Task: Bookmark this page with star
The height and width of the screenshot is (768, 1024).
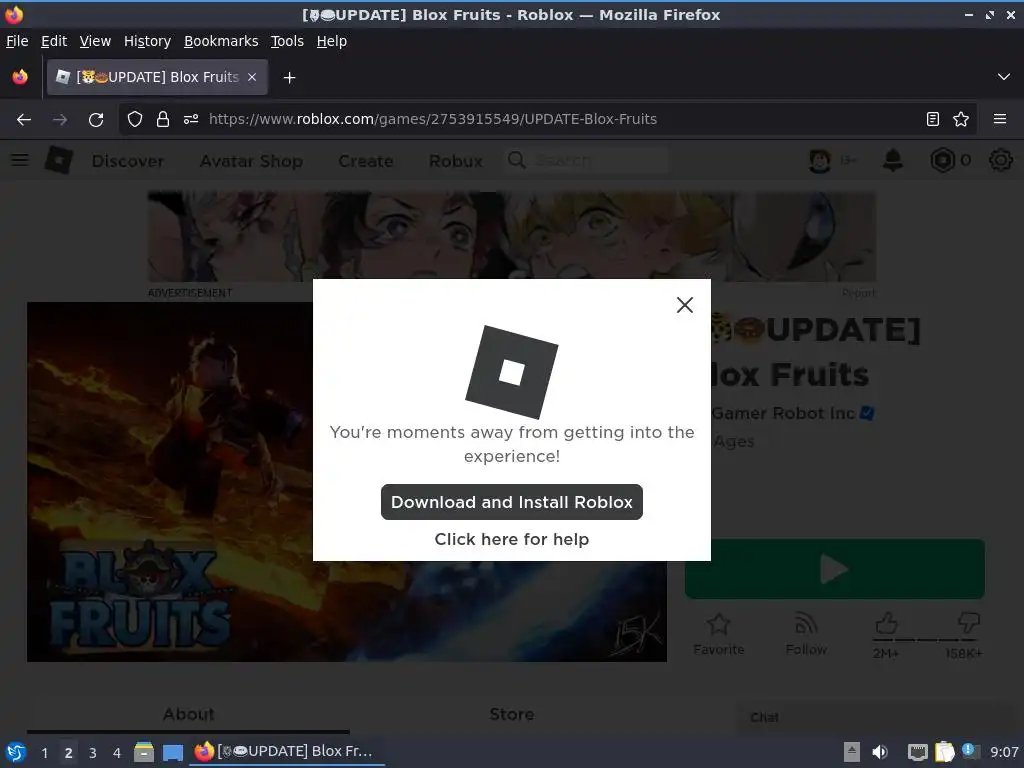Action: [x=961, y=119]
